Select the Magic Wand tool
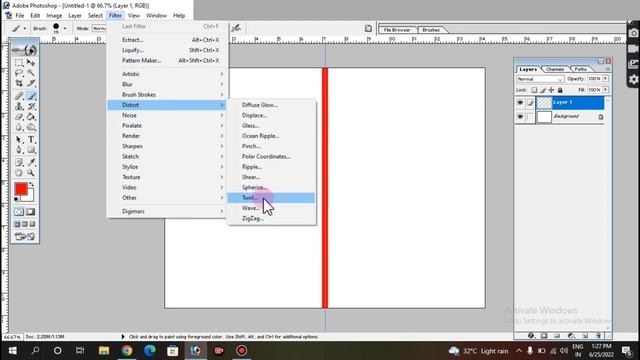This screenshot has width=640, height=360. (x=31, y=73)
